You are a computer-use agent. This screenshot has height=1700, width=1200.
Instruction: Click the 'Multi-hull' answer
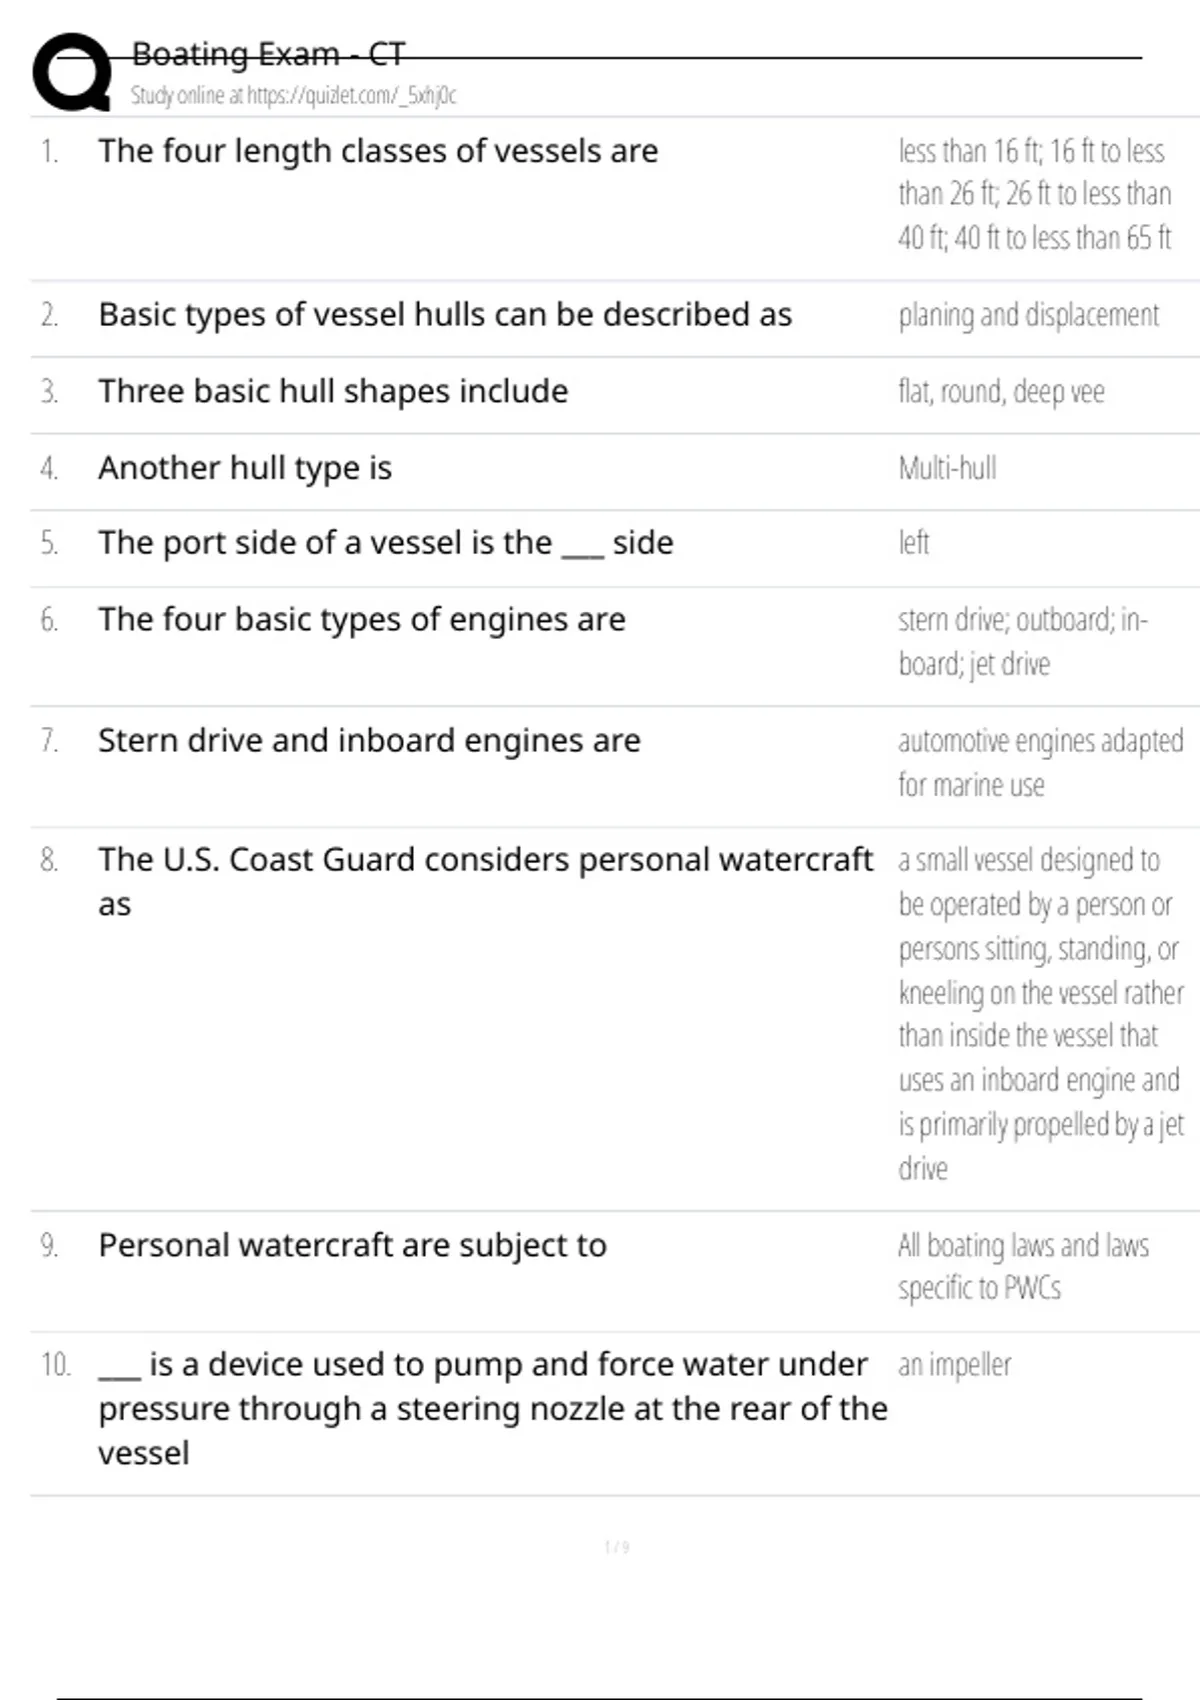947,468
